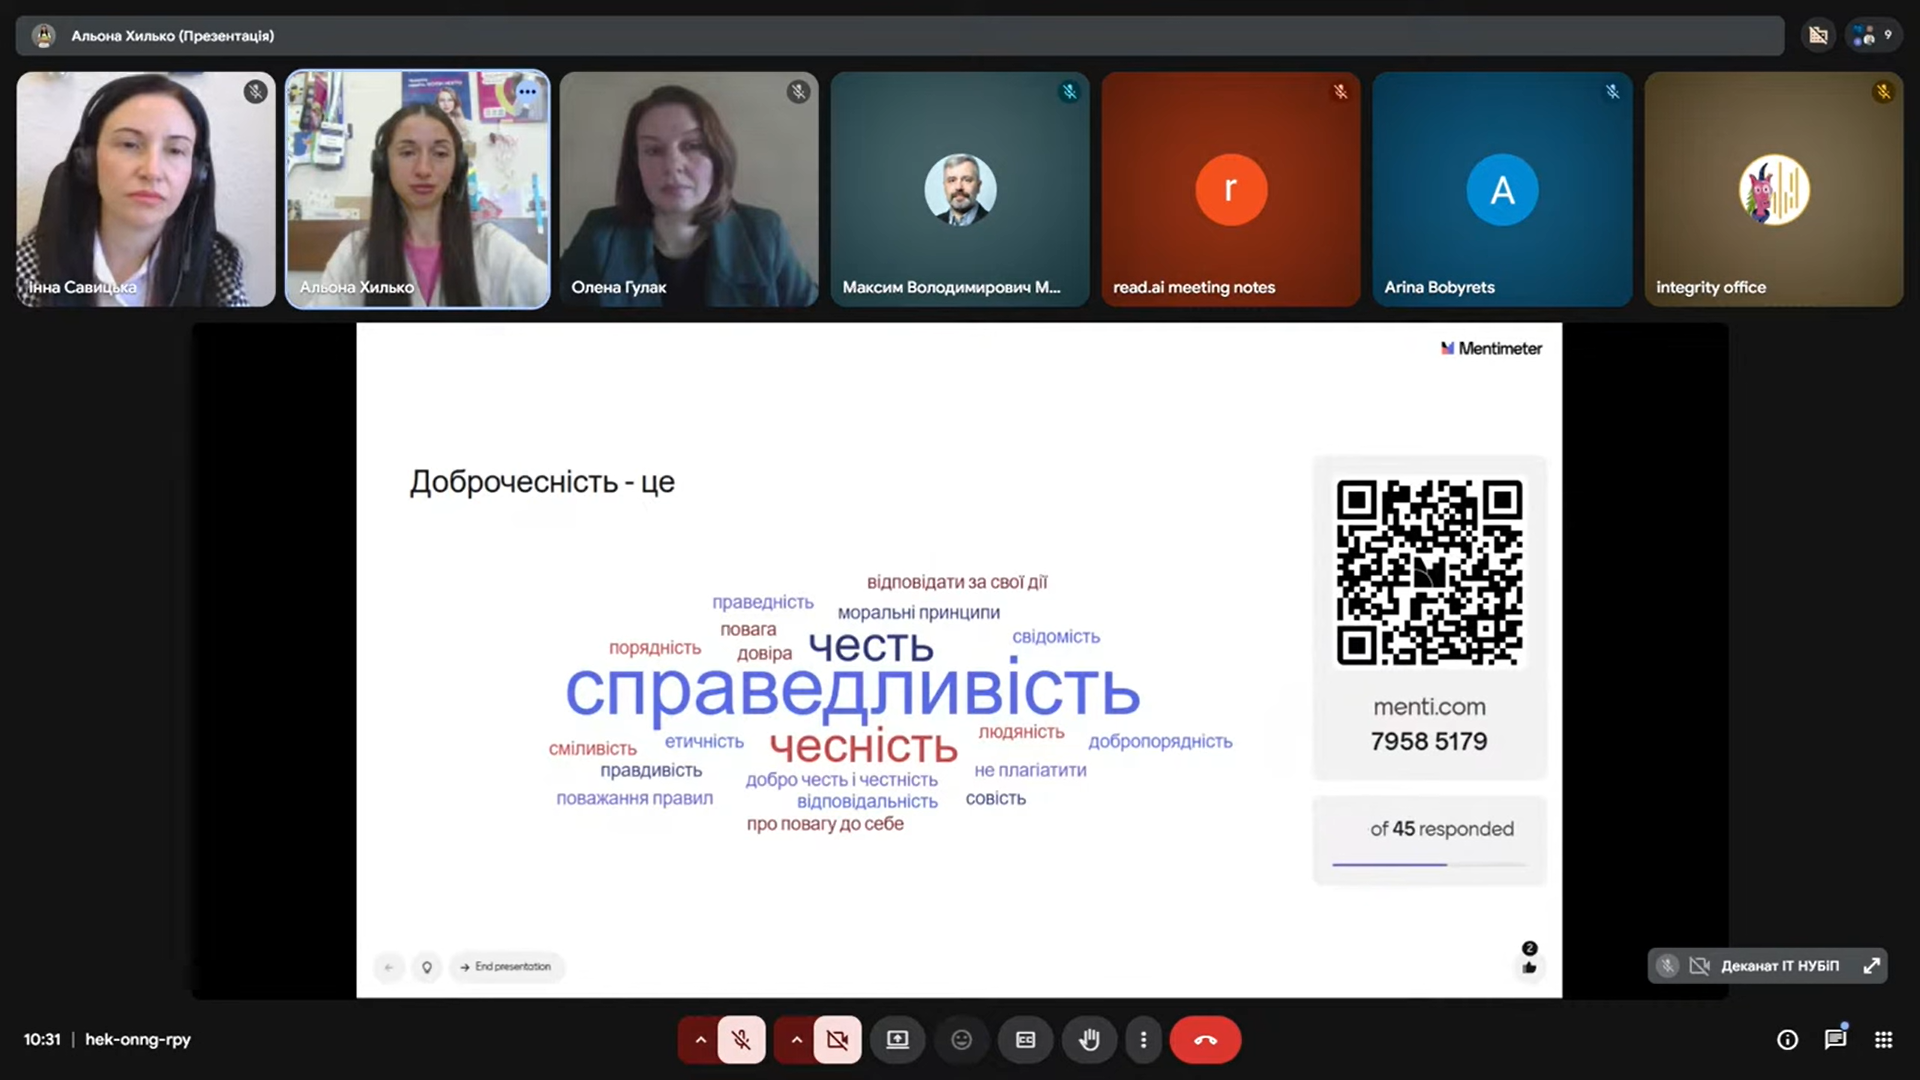Toggle the muted microphone button
This screenshot has width=1920, height=1080.
[741, 1040]
